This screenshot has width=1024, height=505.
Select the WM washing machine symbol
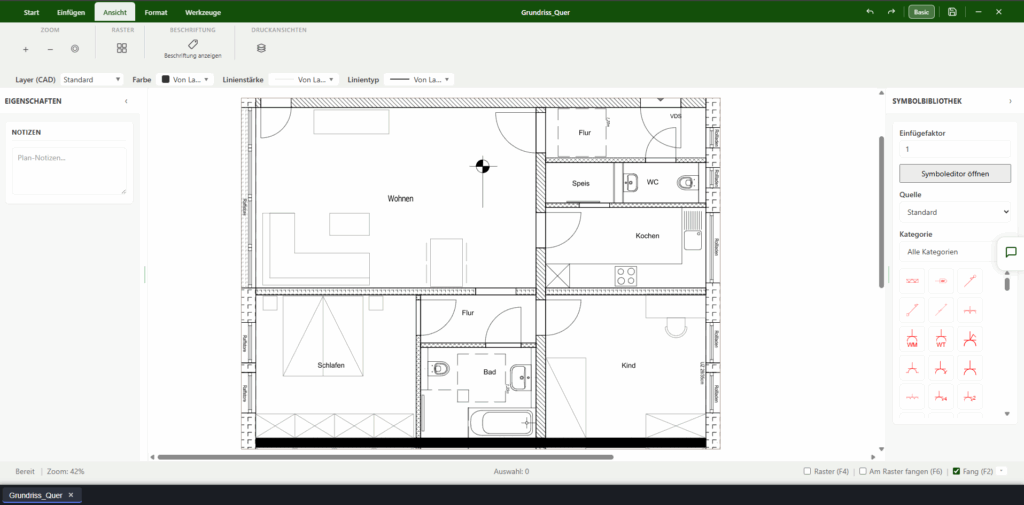(912, 339)
